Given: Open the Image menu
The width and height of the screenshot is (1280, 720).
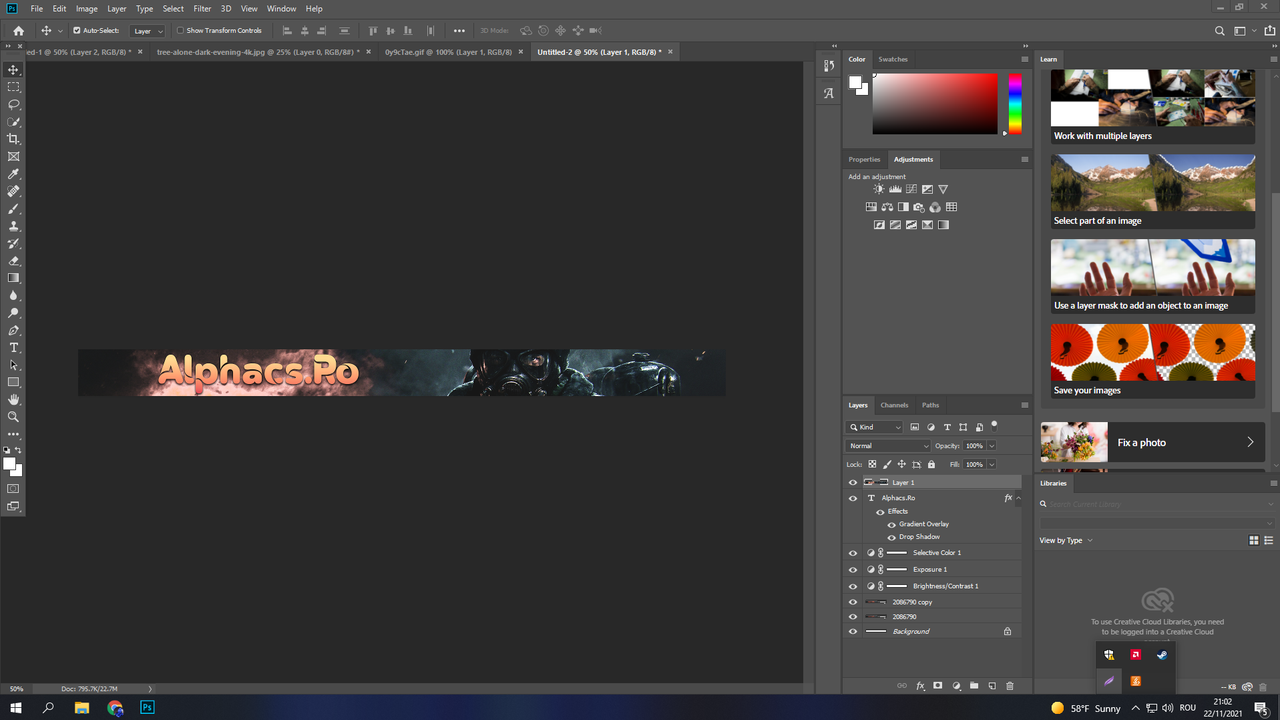Looking at the screenshot, I should (x=87, y=9).
